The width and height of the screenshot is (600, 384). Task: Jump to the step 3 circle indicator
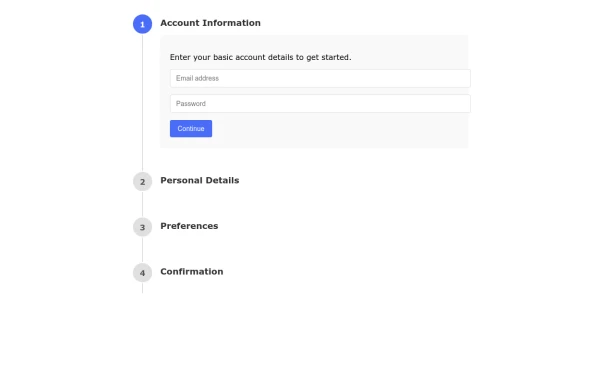tap(142, 227)
